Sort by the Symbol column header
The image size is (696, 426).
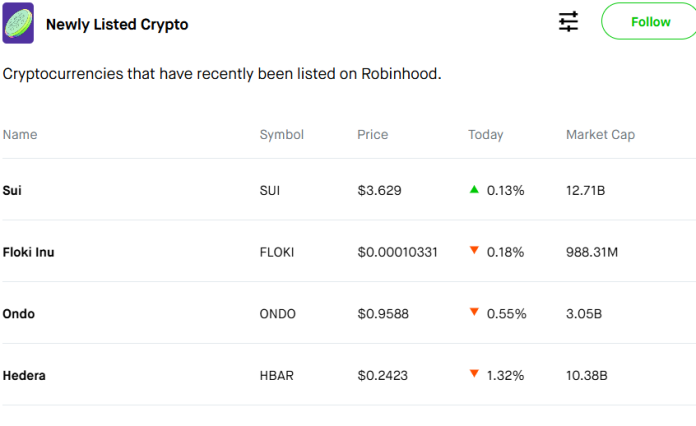click(x=281, y=135)
